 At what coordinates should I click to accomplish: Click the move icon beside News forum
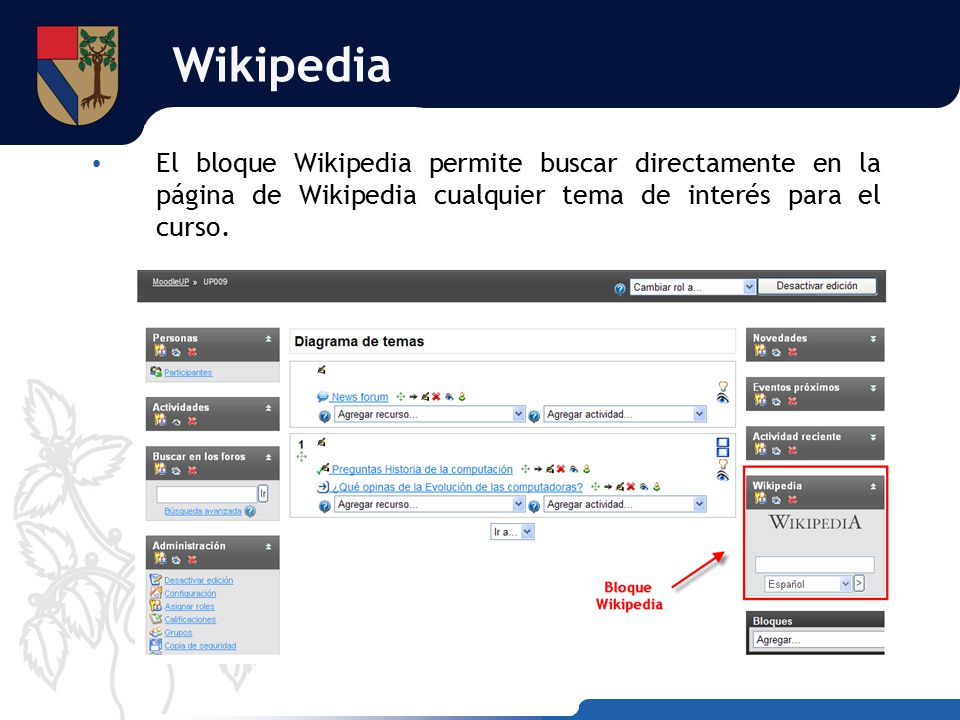401,397
